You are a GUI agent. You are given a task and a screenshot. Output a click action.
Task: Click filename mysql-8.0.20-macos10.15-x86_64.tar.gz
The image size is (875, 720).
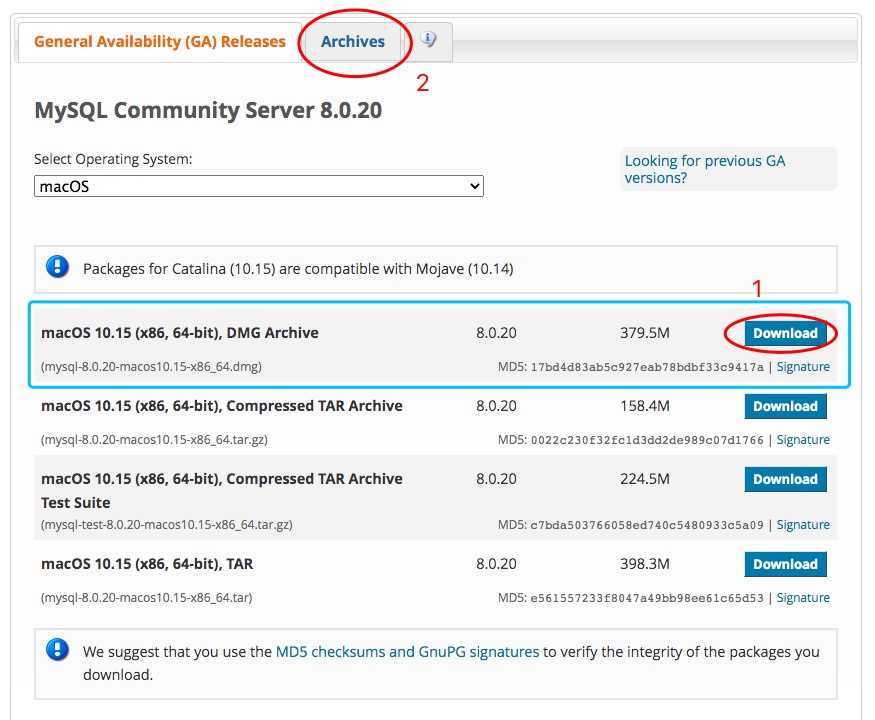(x=154, y=440)
